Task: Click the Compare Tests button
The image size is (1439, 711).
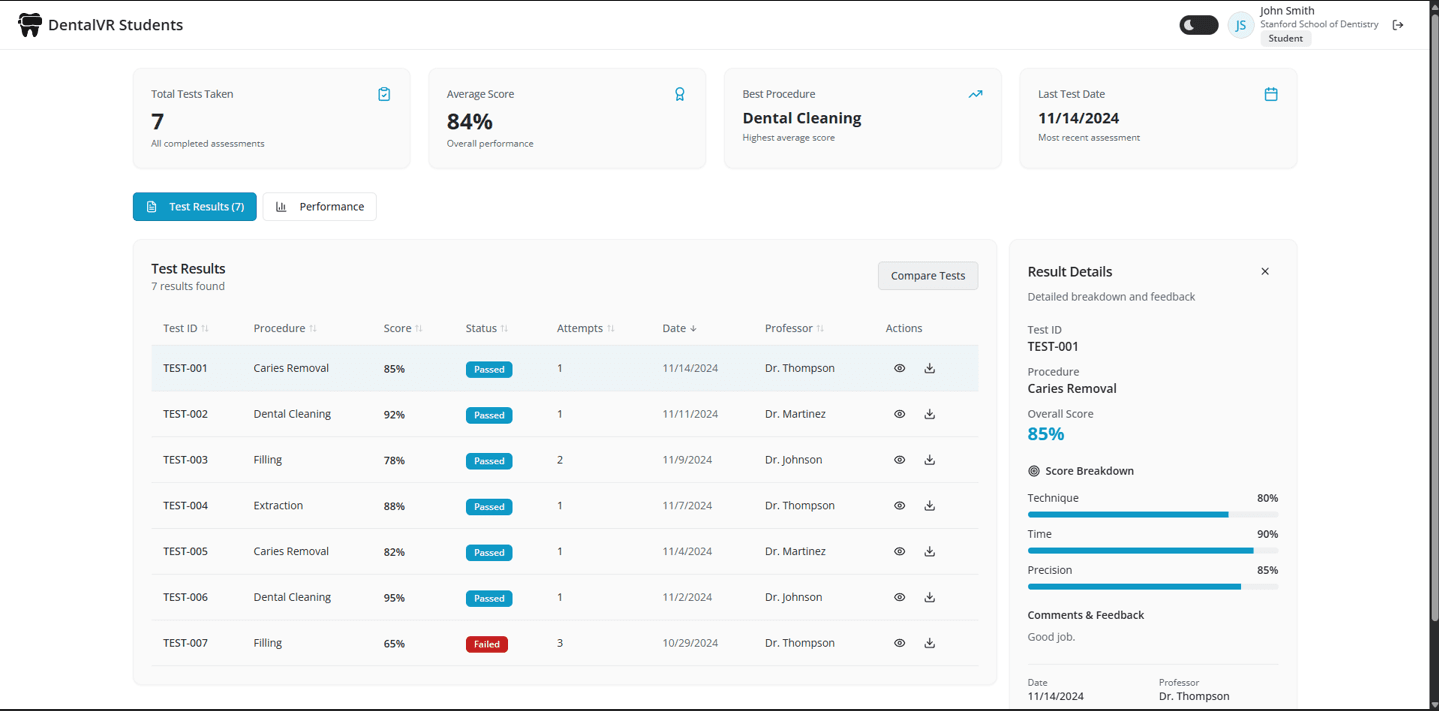Action: click(x=928, y=276)
